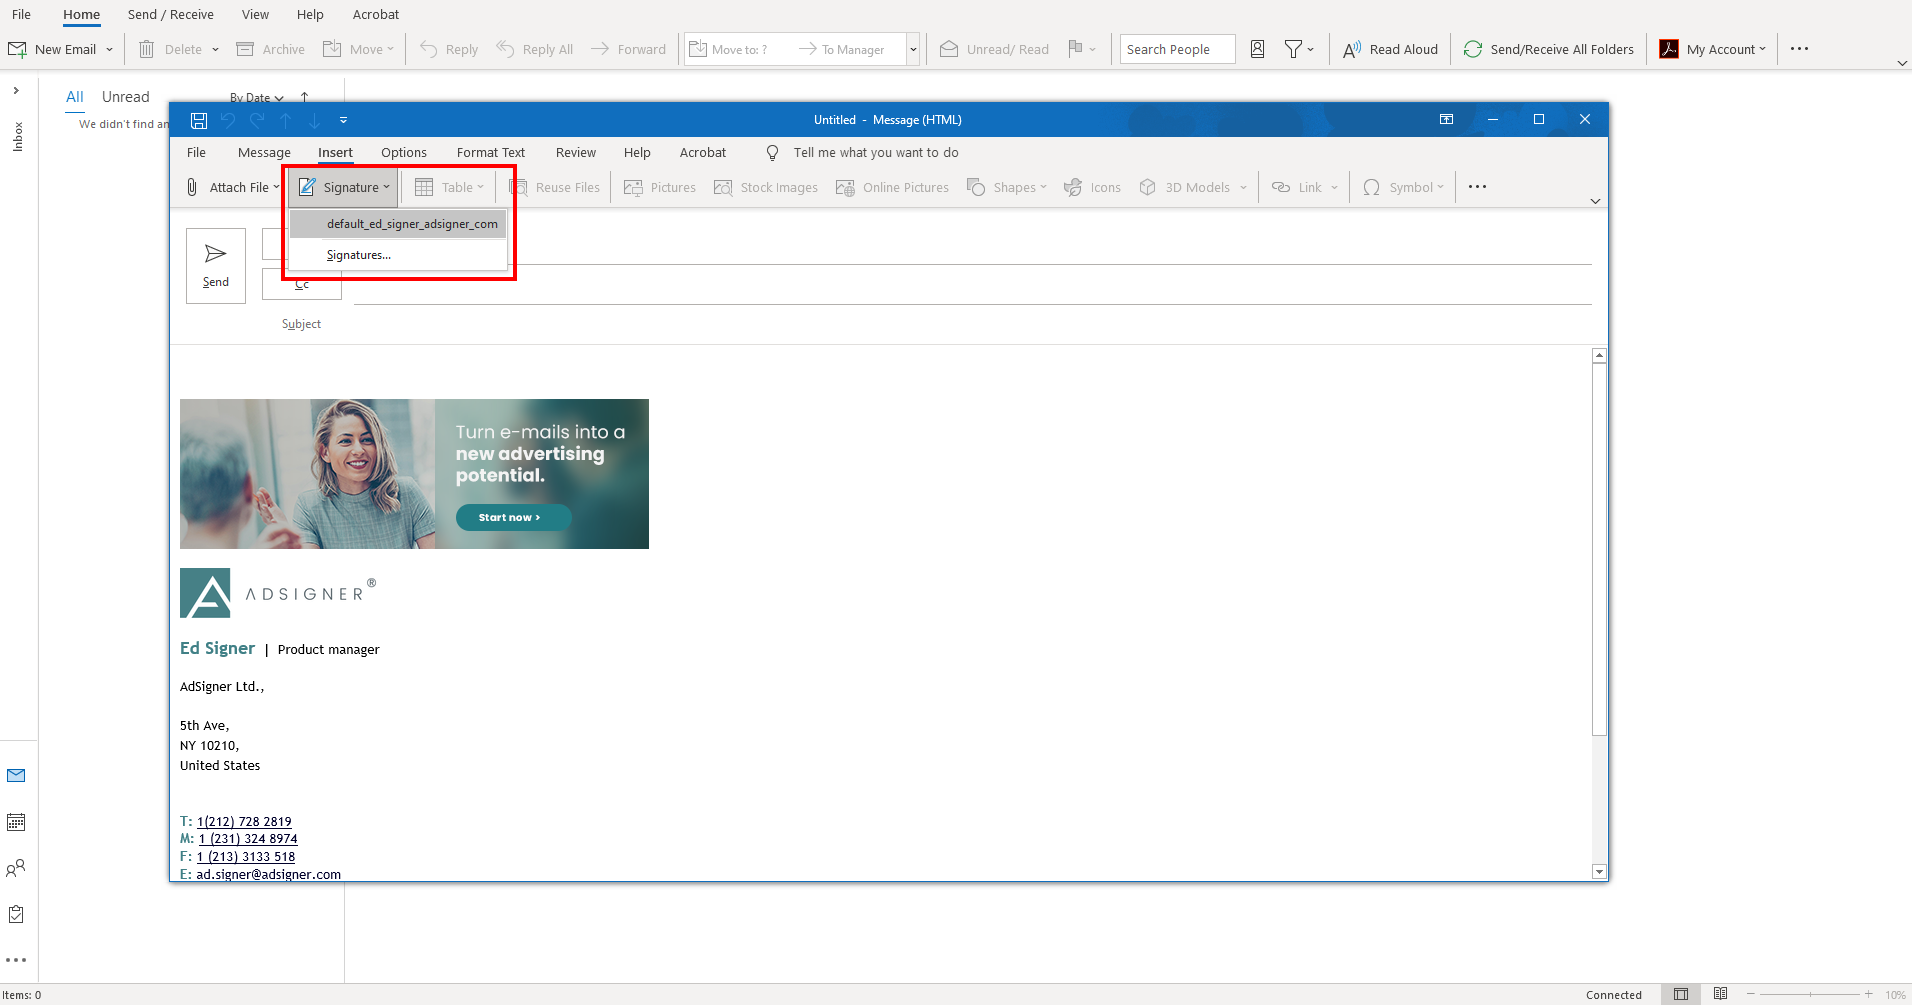This screenshot has height=1005, width=1912.
Task: Open the Shapes dropdown
Action: 1007,187
